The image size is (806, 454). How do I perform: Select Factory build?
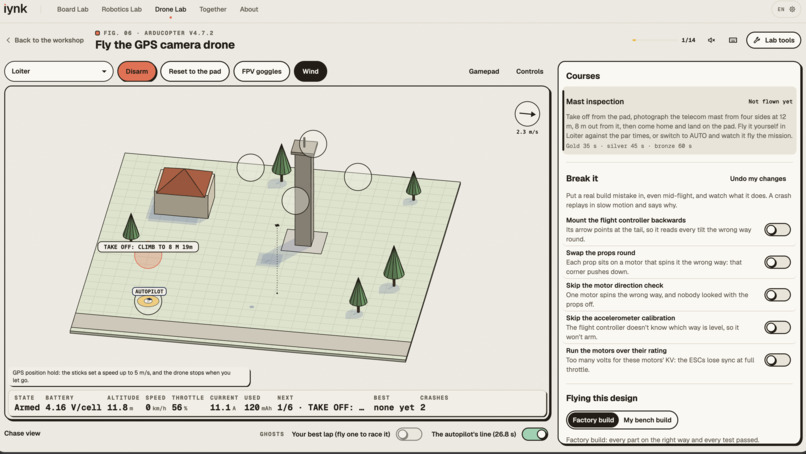pos(593,420)
